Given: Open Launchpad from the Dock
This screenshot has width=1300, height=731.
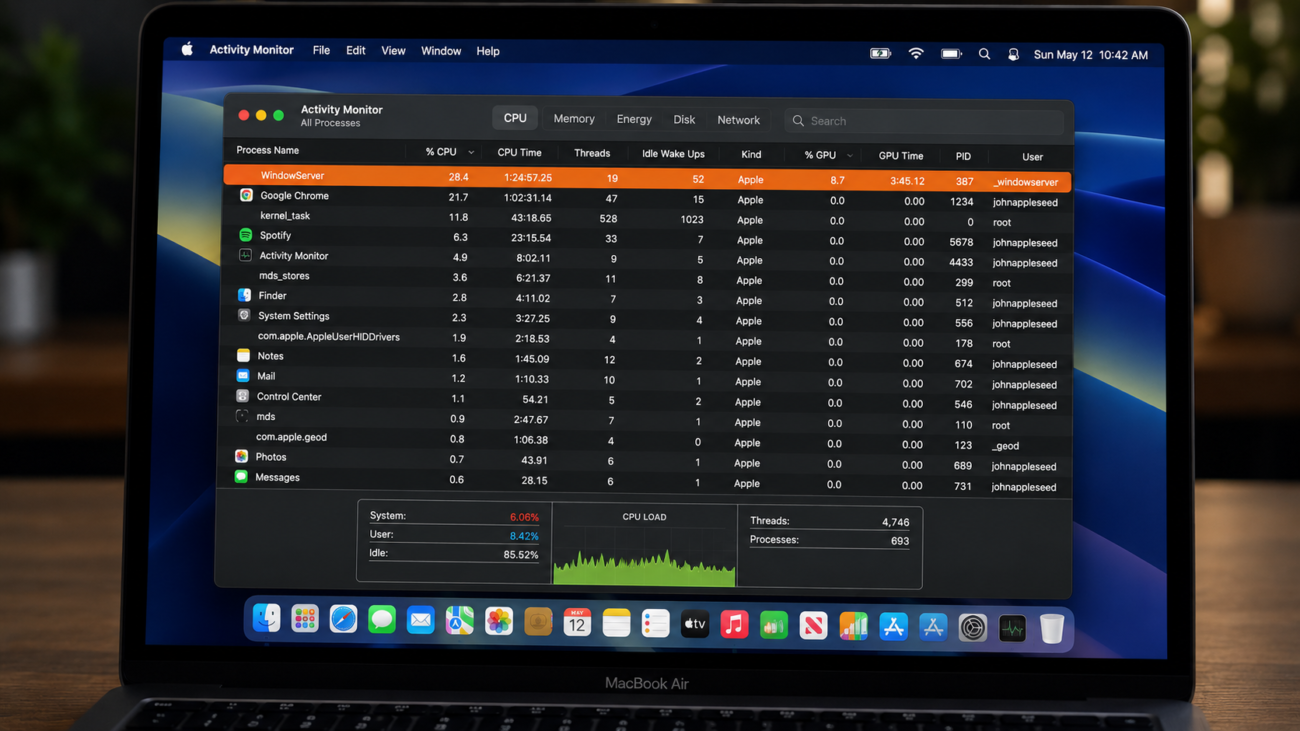Looking at the screenshot, I should (305, 619).
